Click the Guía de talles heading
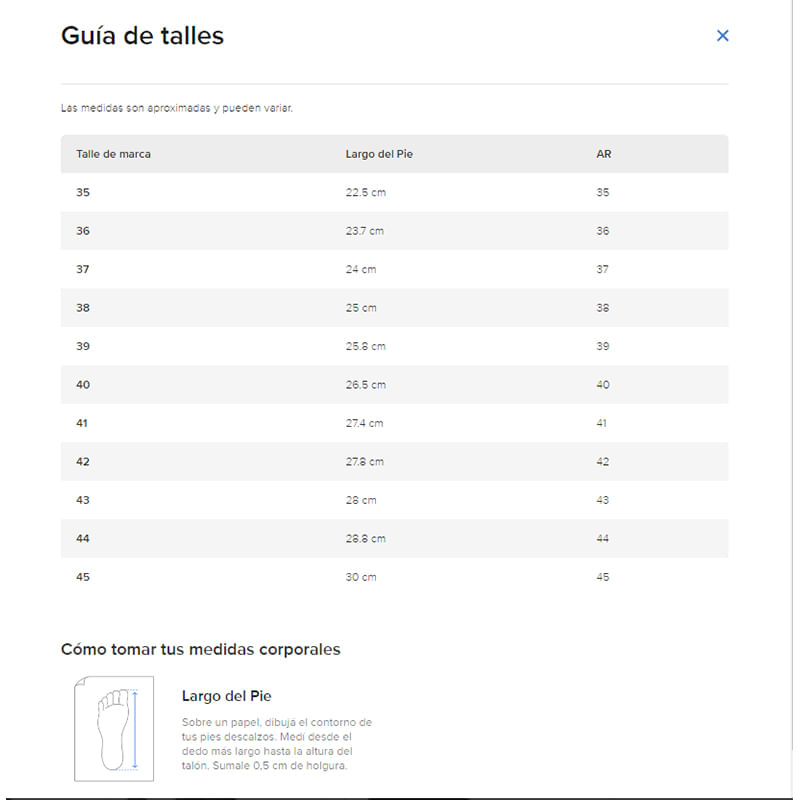 [142, 36]
